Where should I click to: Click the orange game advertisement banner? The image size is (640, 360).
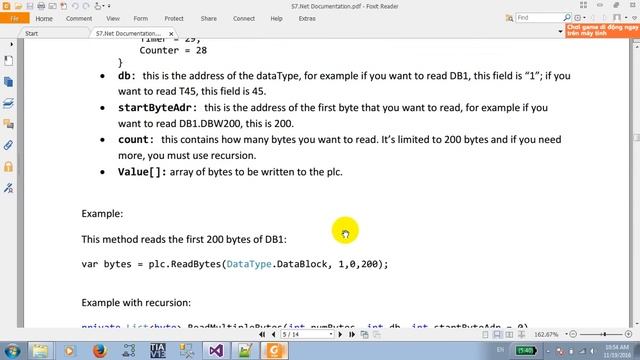[602, 30]
